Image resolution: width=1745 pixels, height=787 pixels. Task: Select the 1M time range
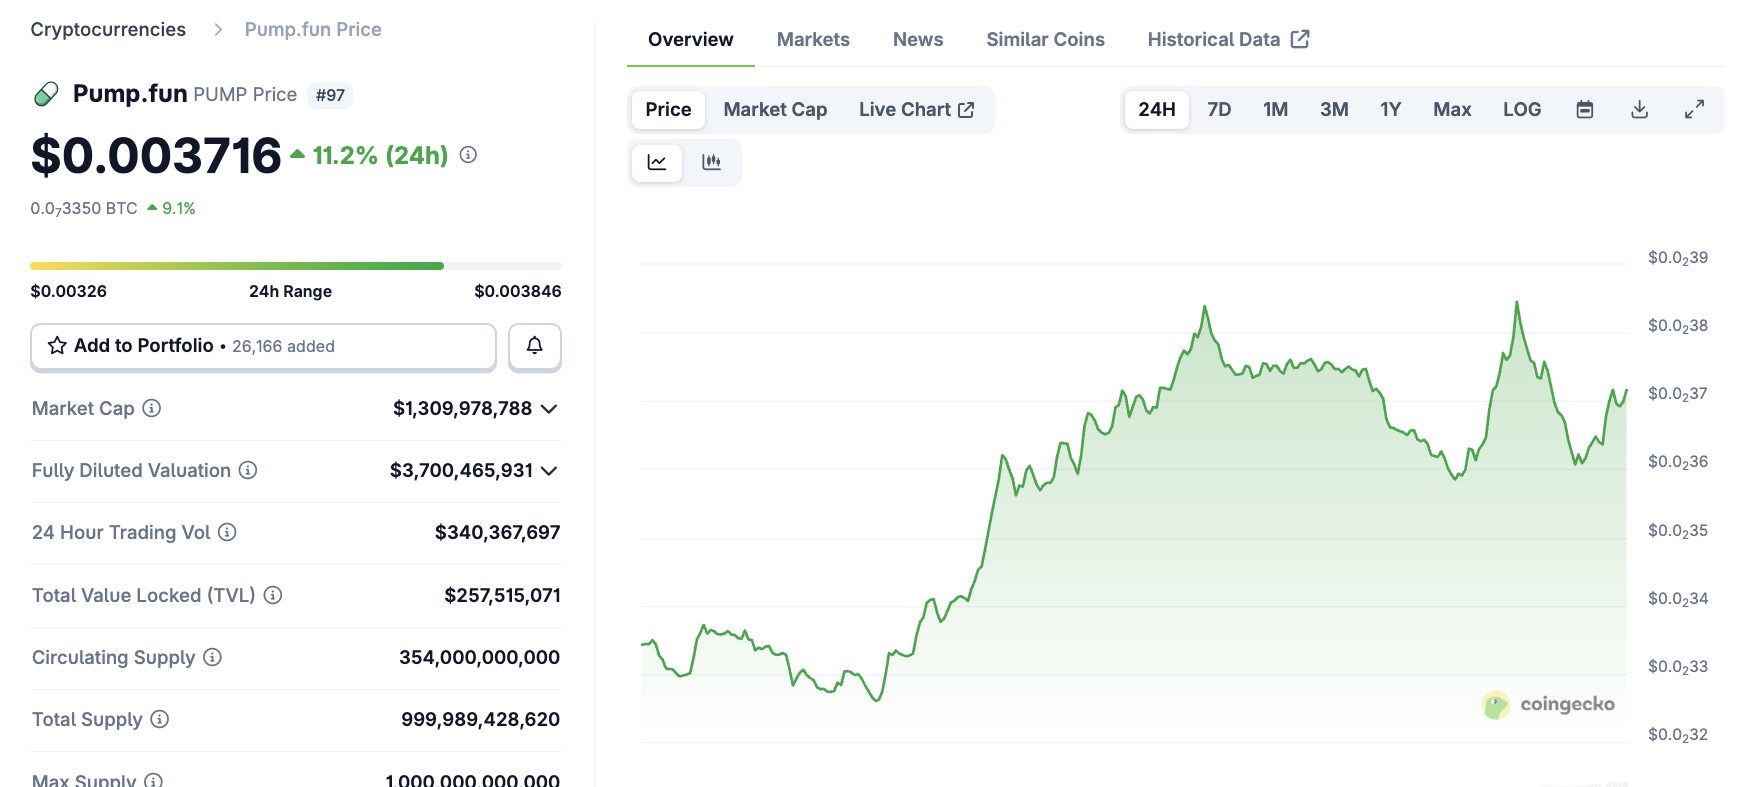(x=1276, y=110)
